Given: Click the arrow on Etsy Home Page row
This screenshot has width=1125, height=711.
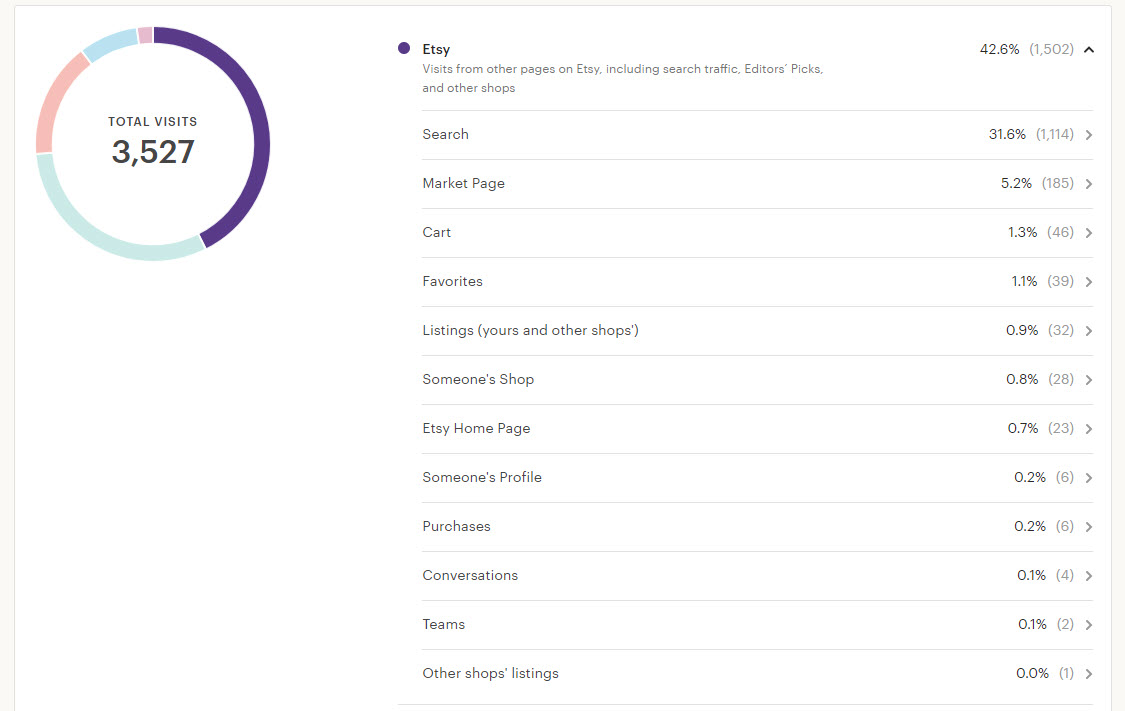Looking at the screenshot, I should click(x=1088, y=429).
